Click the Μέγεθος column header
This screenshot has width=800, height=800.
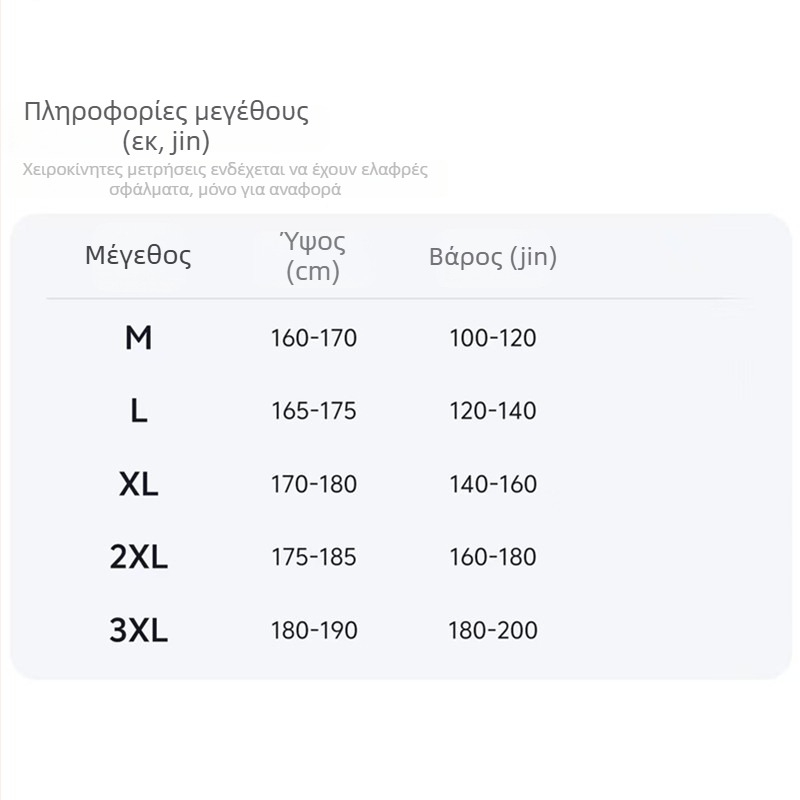click(138, 255)
